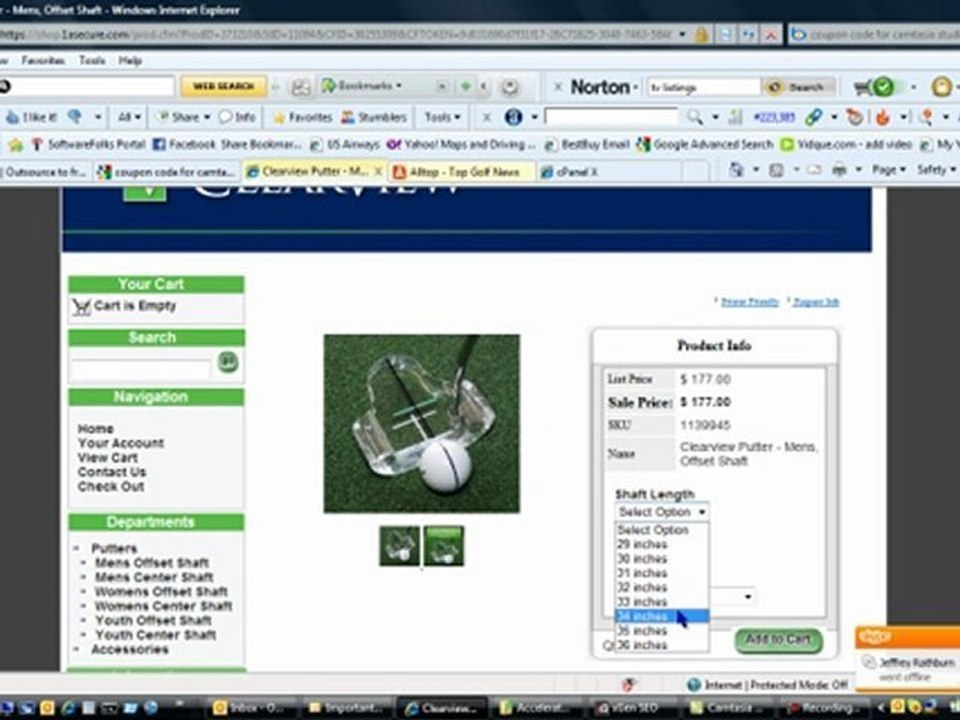The height and width of the screenshot is (720, 960).
Task: Switch to the Alltop - Top Golf News tab
Action: 462,172
